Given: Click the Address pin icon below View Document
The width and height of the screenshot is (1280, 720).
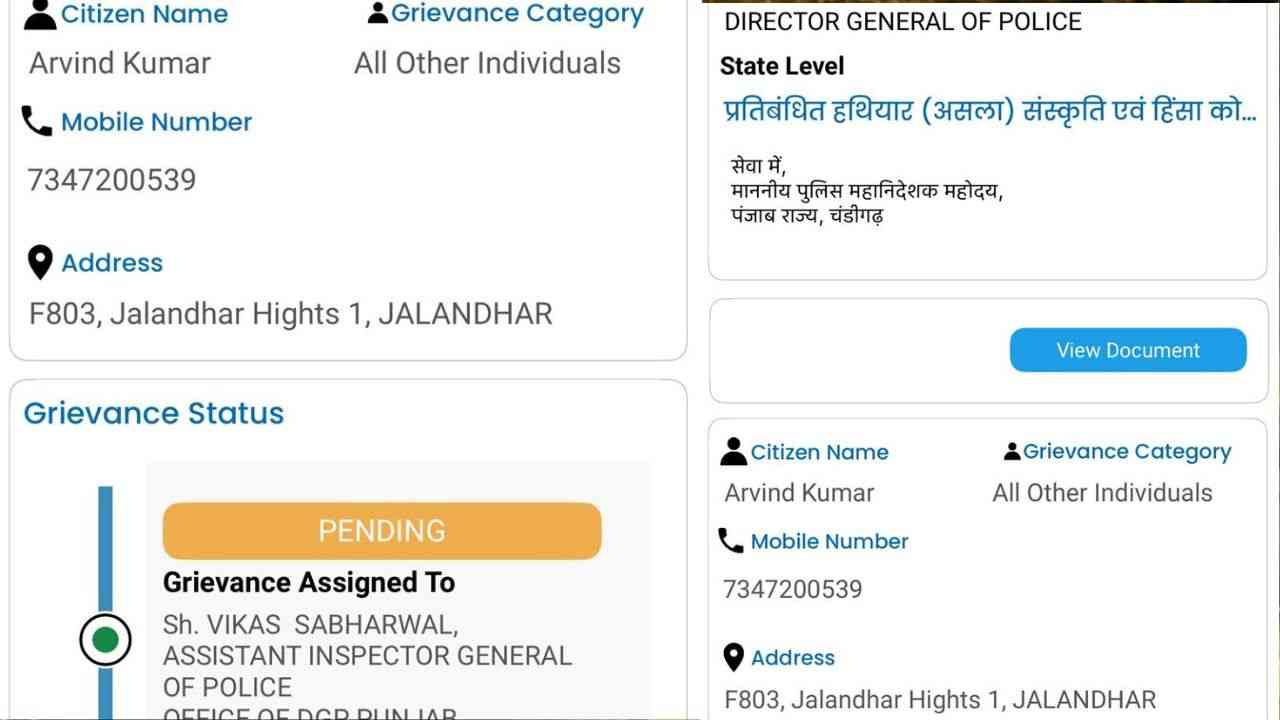Looking at the screenshot, I should pyautogui.click(x=734, y=658).
